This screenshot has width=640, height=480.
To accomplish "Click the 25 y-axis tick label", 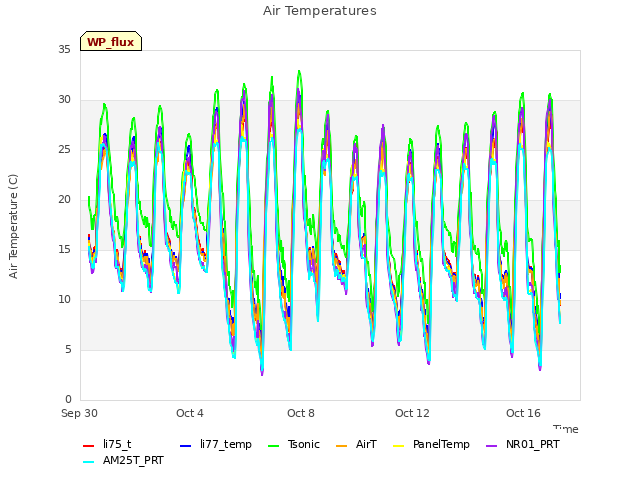I will coord(64,149).
